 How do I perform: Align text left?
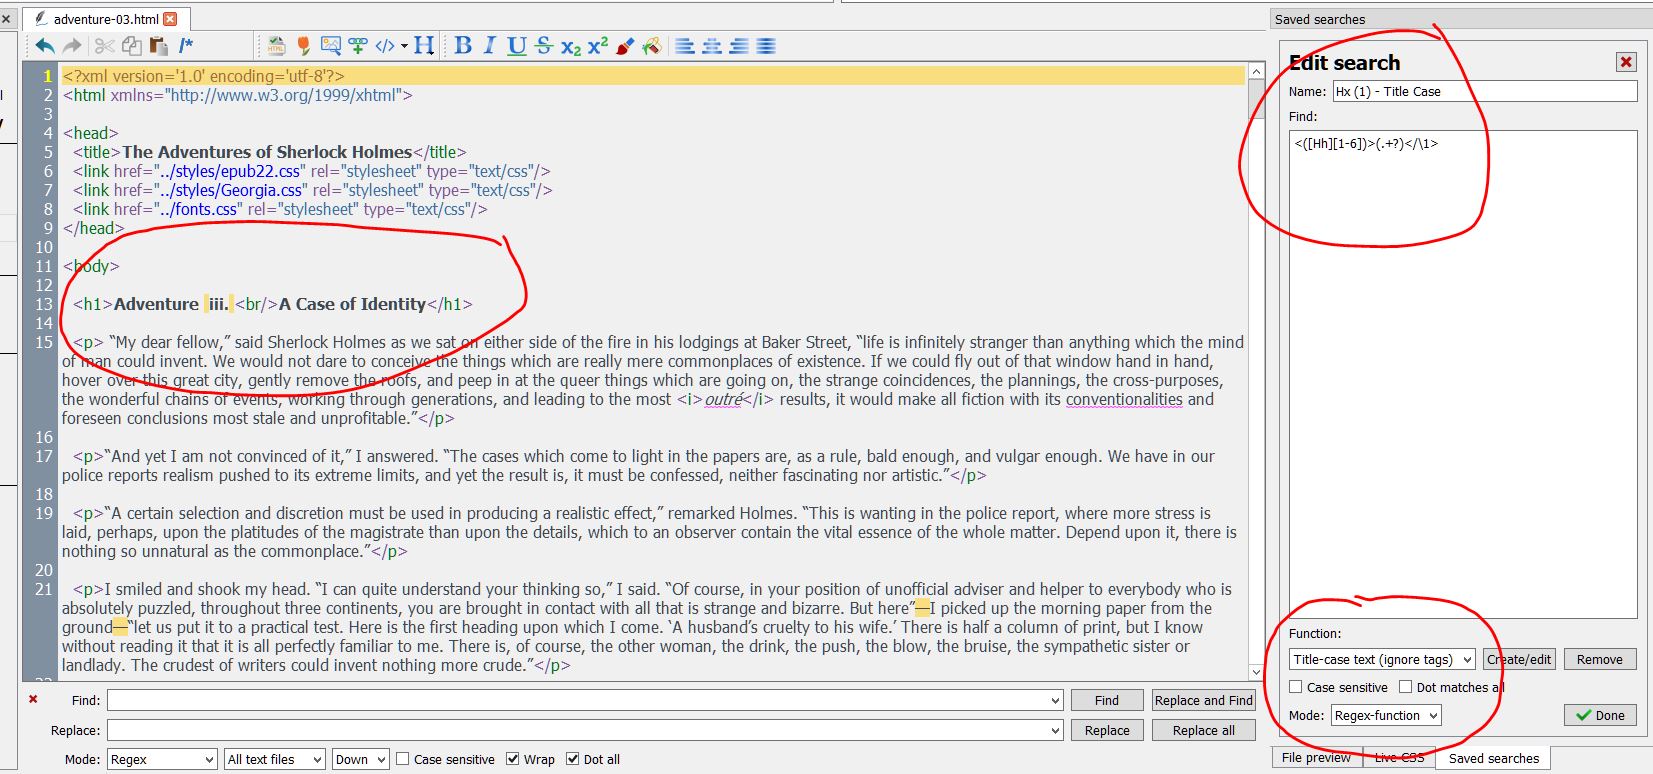[x=685, y=45]
